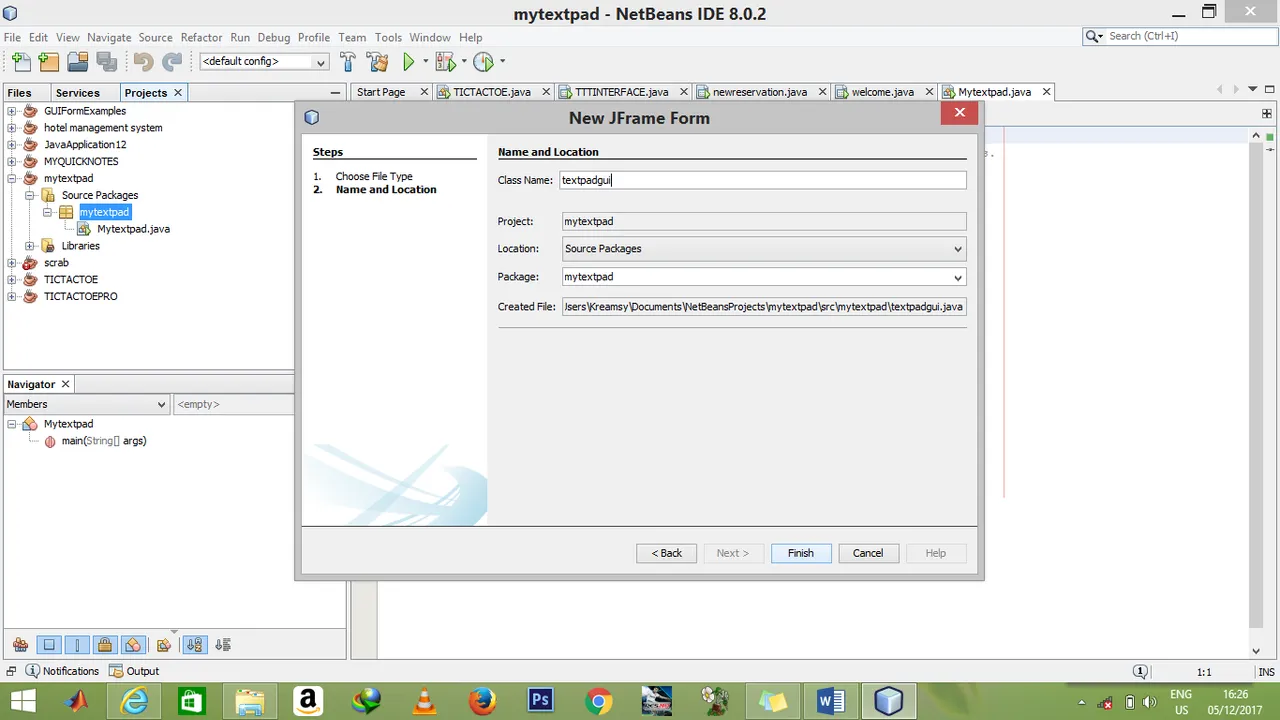Open the Tools menu
The image size is (1280, 720).
tap(388, 37)
